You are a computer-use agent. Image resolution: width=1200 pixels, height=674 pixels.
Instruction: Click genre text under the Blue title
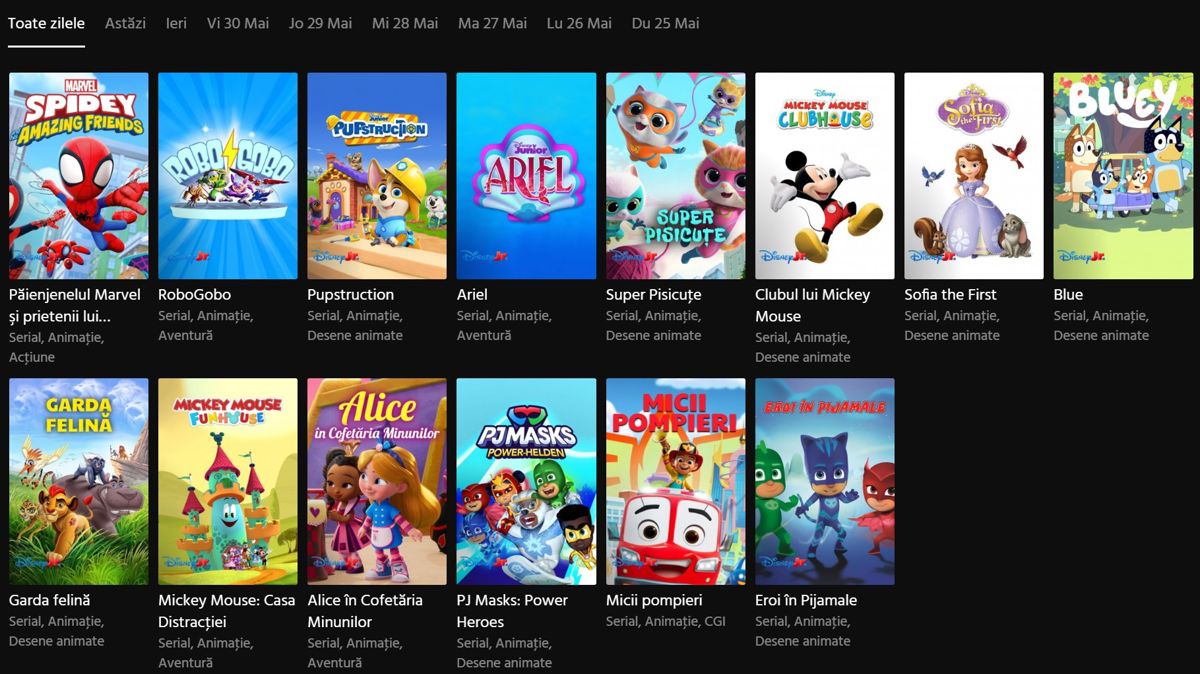1102,325
